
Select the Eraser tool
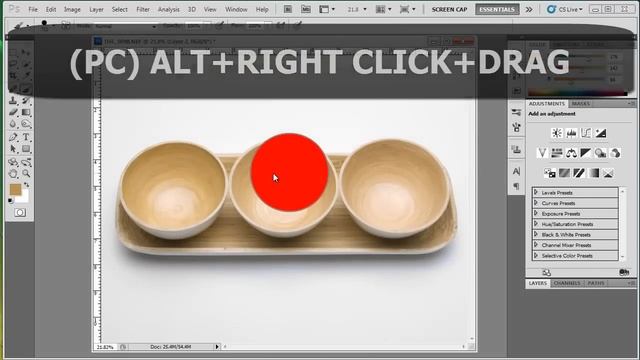13,112
